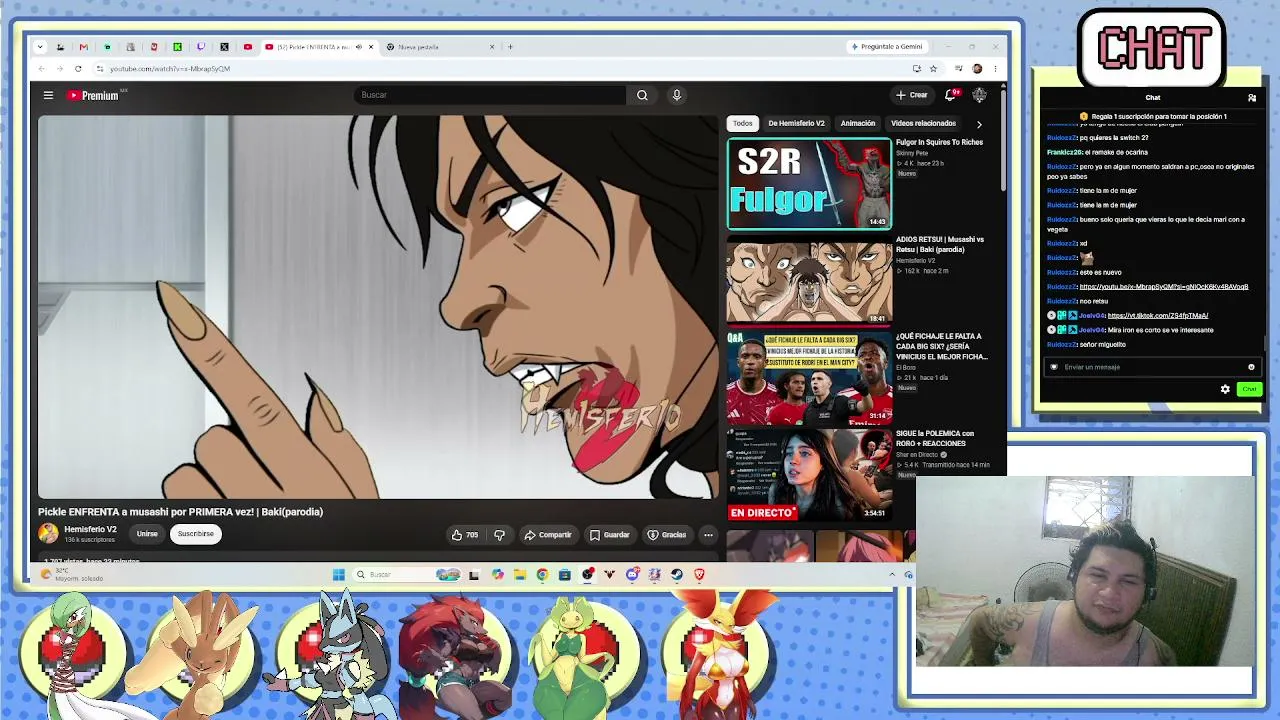The width and height of the screenshot is (1280, 720).
Task: Open the vt.tiktok.com link in chat
Action: pos(1157,316)
